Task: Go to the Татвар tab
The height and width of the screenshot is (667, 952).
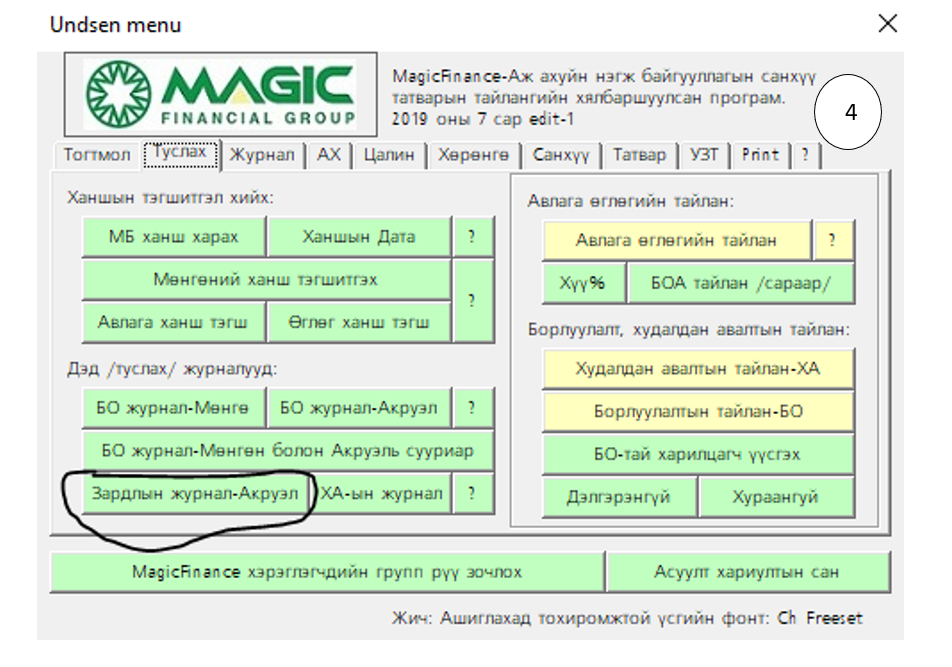Action: [639, 155]
